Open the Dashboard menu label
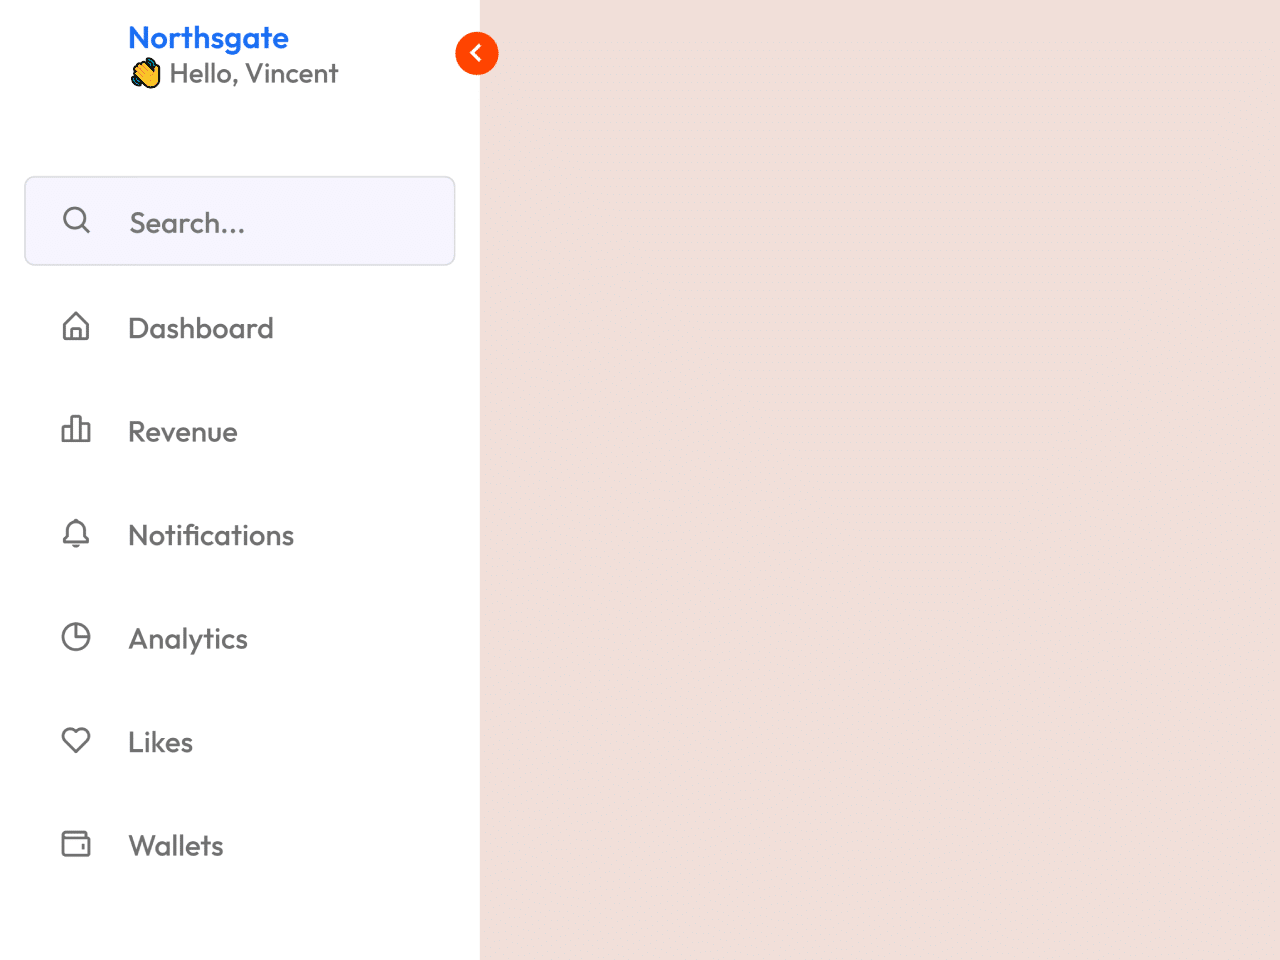This screenshot has height=960, width=1280. tap(200, 329)
